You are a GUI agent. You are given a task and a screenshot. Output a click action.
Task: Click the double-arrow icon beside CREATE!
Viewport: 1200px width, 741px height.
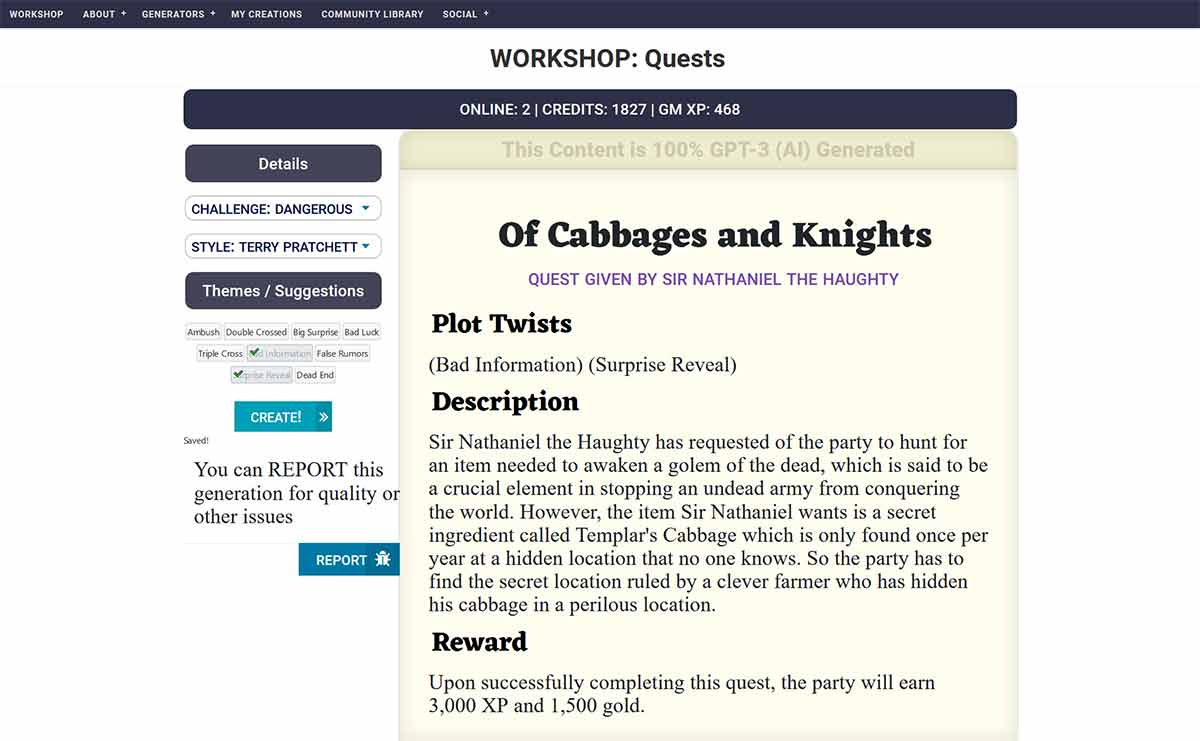323,417
